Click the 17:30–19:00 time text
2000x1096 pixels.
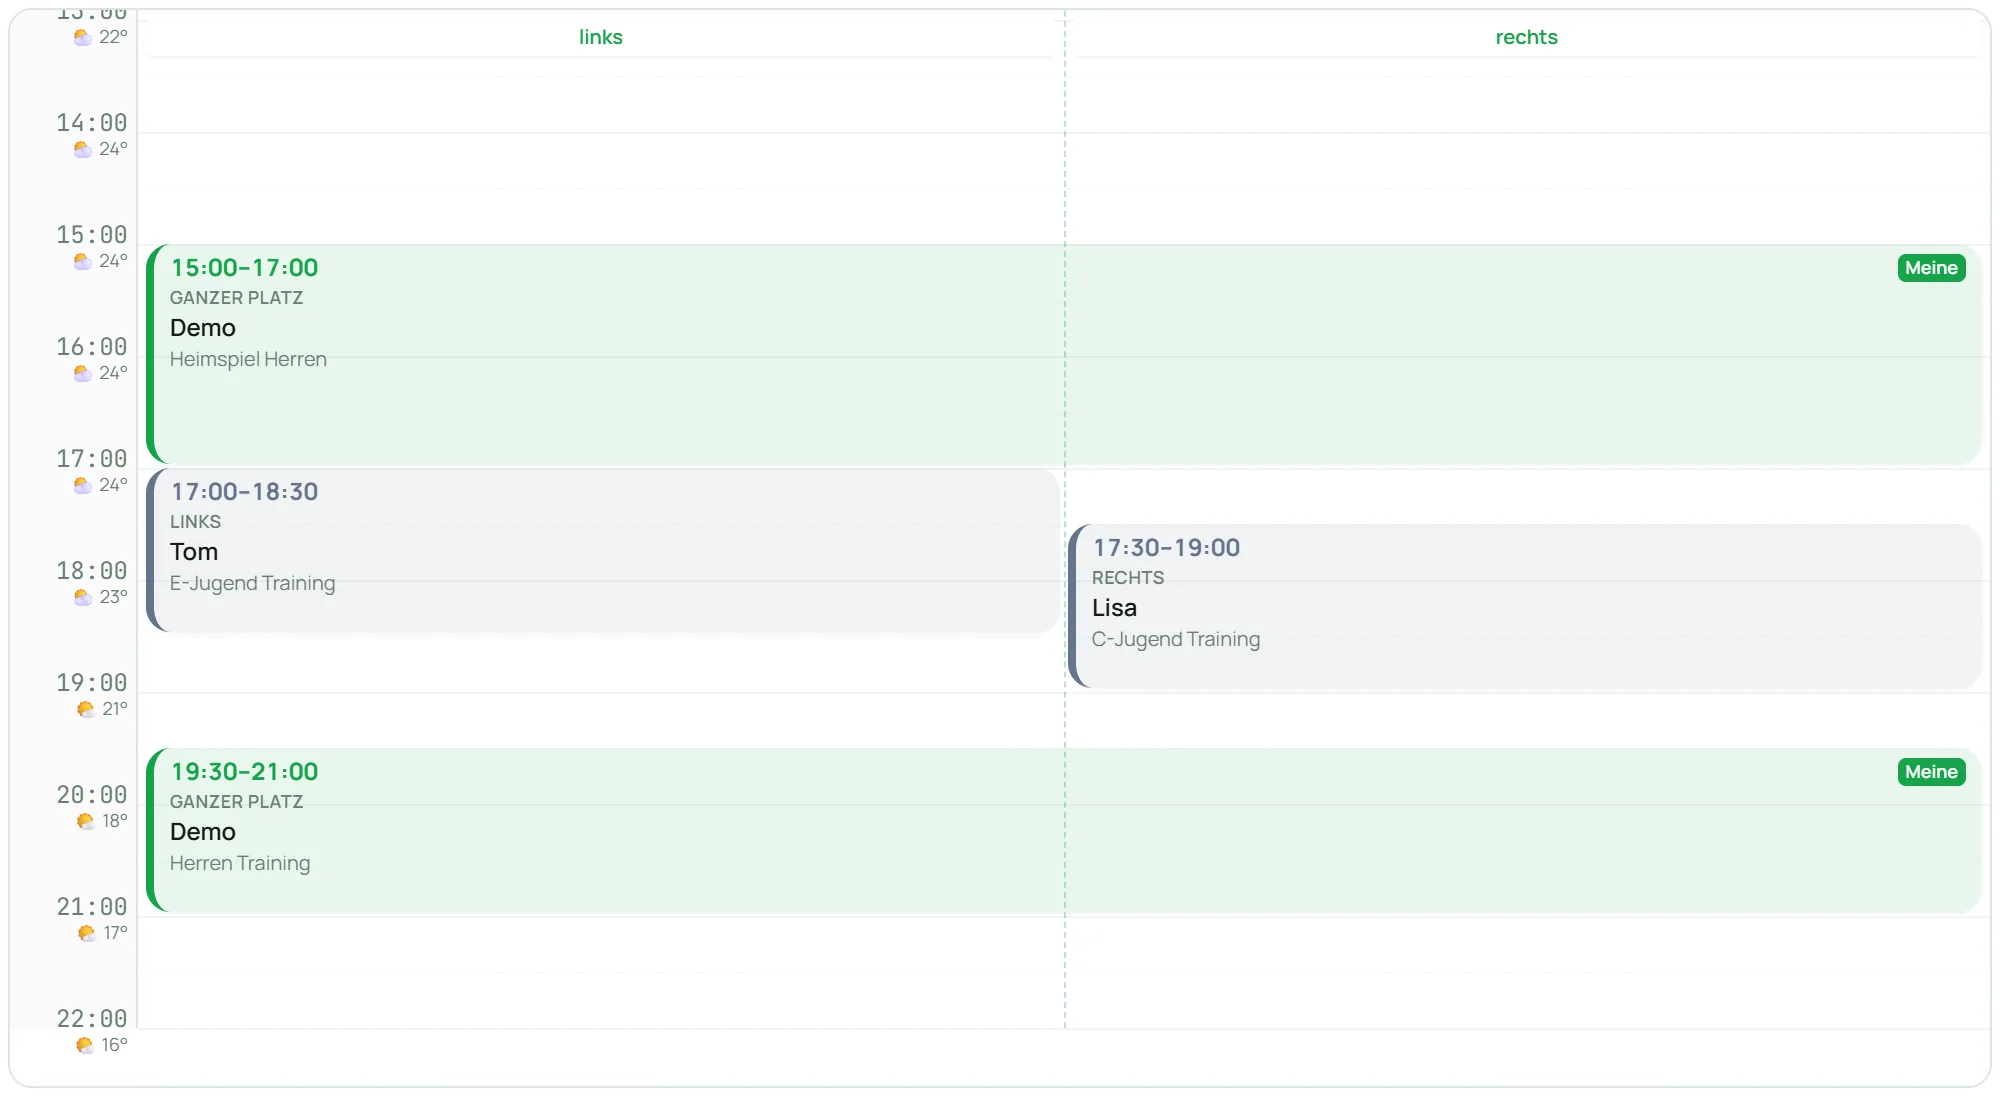pyautogui.click(x=1166, y=548)
